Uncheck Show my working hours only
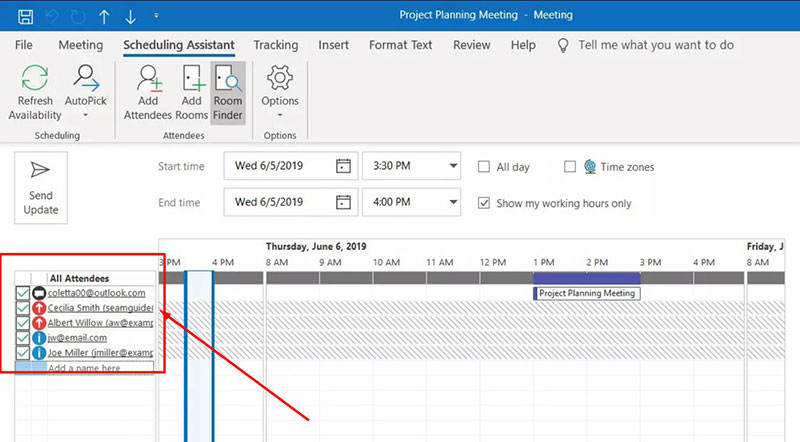This screenshot has width=800, height=442. click(x=484, y=203)
